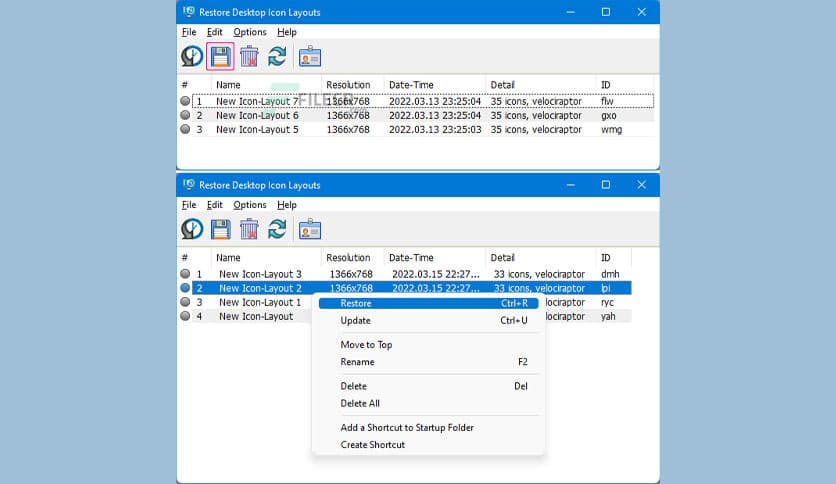Click the Date-Time column header in the upper window

click(x=411, y=85)
